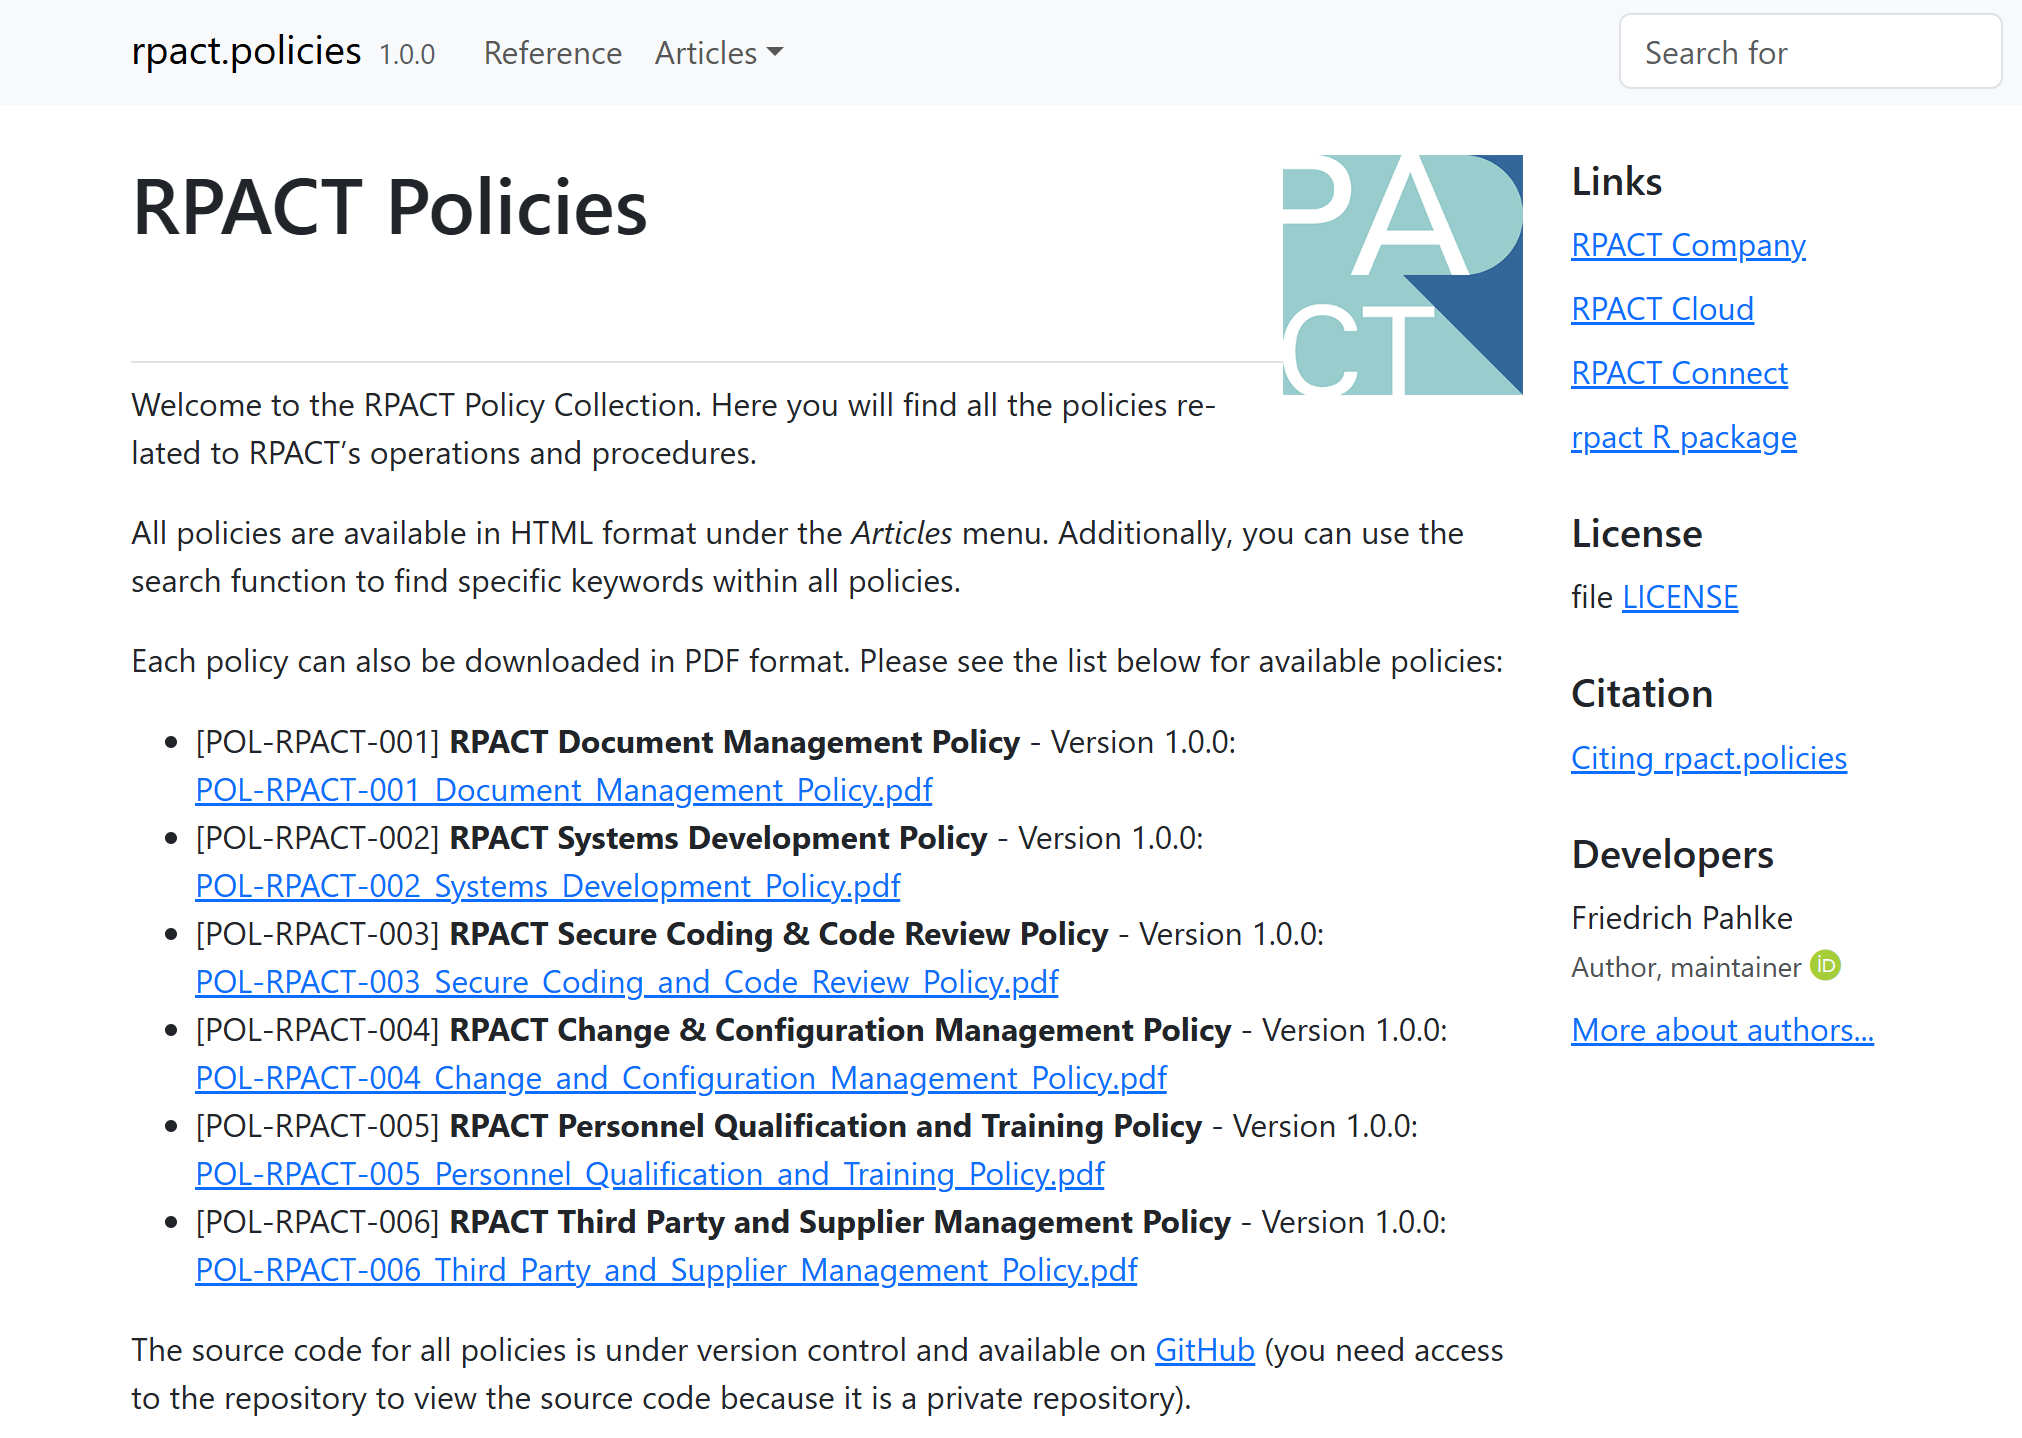Click the RPACT logo image
The height and width of the screenshot is (1438, 2022).
pyautogui.click(x=1402, y=275)
